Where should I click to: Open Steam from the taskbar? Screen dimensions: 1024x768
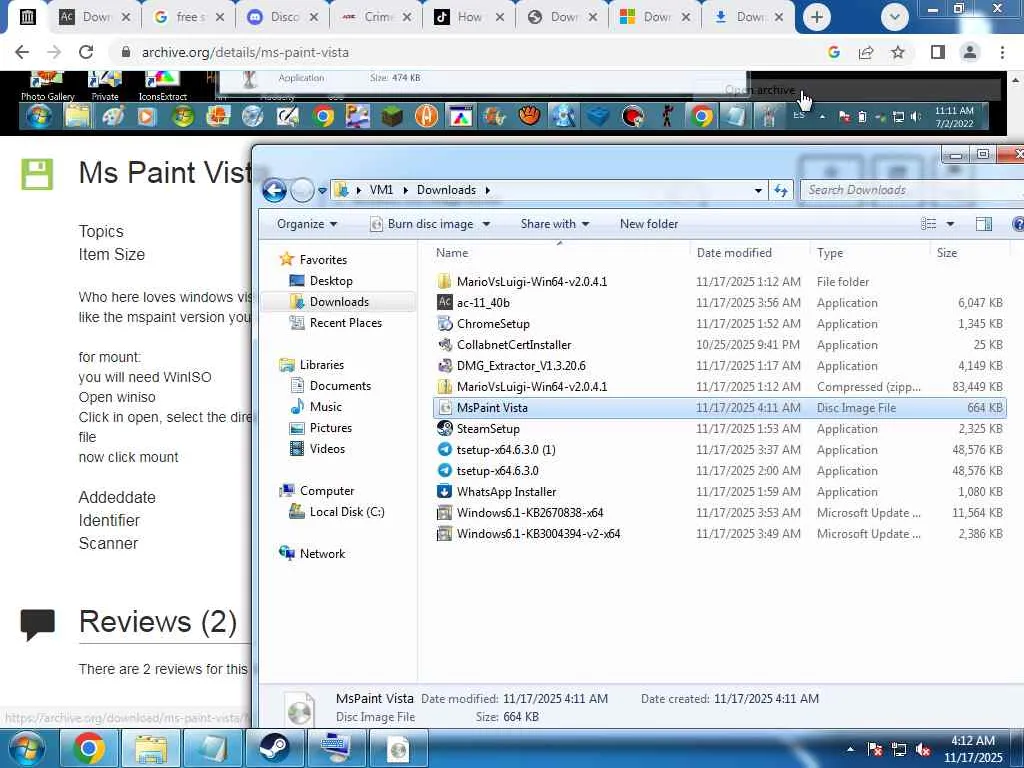pyautogui.click(x=274, y=748)
